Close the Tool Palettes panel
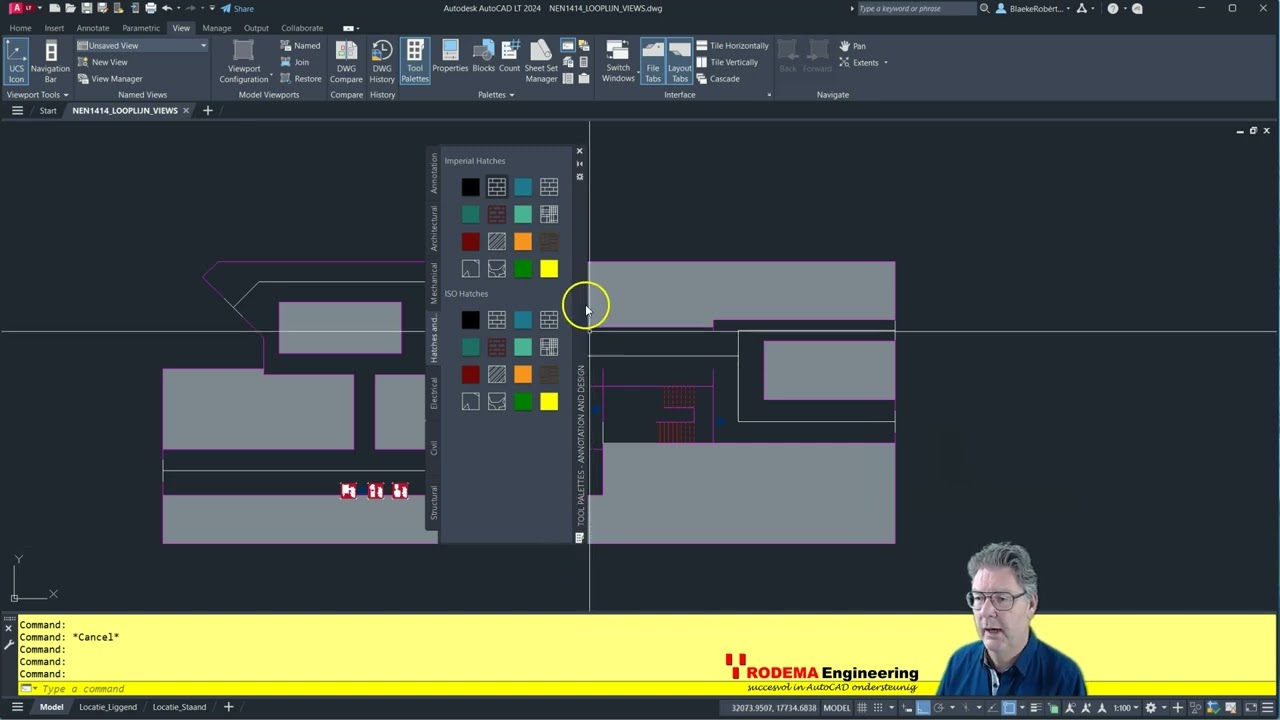Image resolution: width=1280 pixels, height=720 pixels. [579, 152]
